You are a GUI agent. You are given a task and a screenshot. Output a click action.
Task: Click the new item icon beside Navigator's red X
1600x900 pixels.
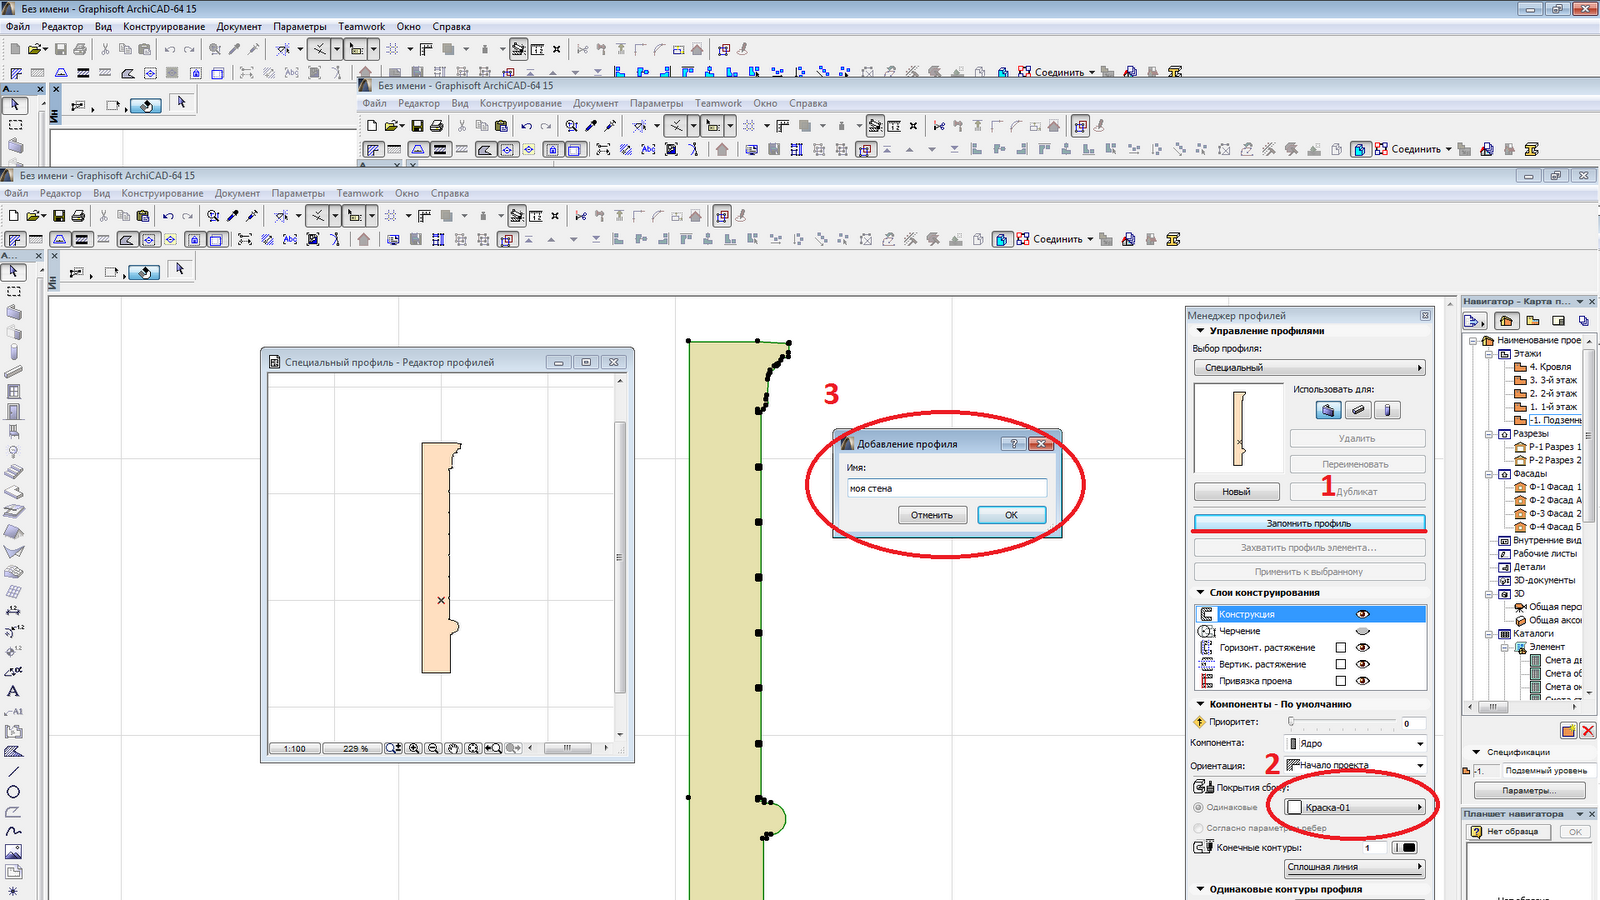click(x=1569, y=731)
